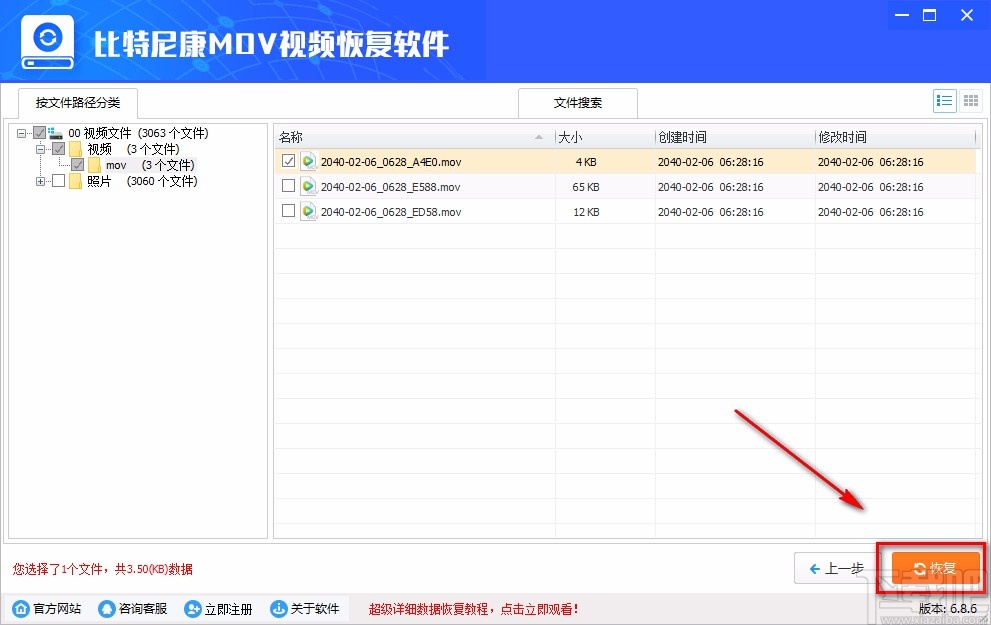991x625 pixels.
Task: Click the 恢复 recover button
Action: tap(931, 568)
